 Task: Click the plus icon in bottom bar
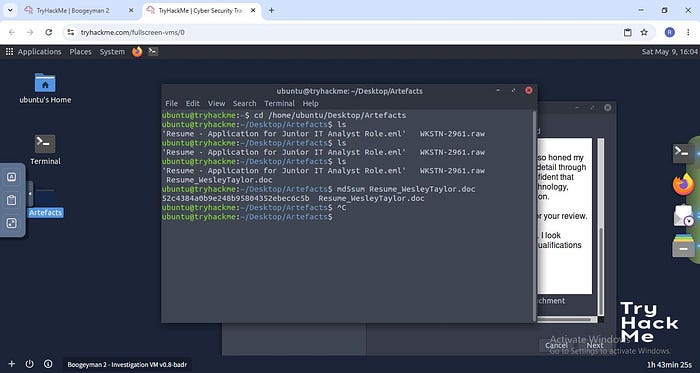tap(12, 364)
